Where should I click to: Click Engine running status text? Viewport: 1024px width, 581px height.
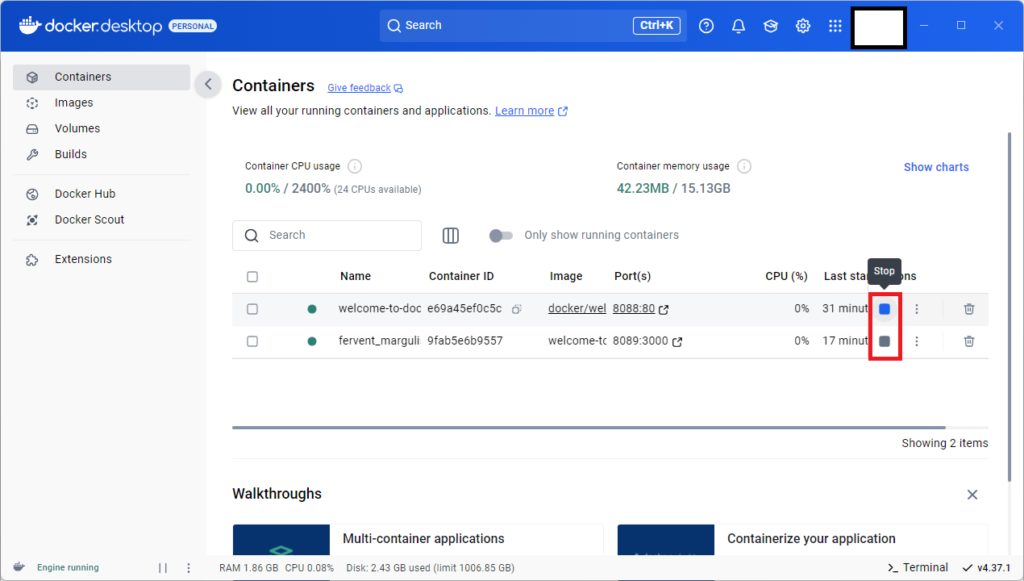coord(68,567)
